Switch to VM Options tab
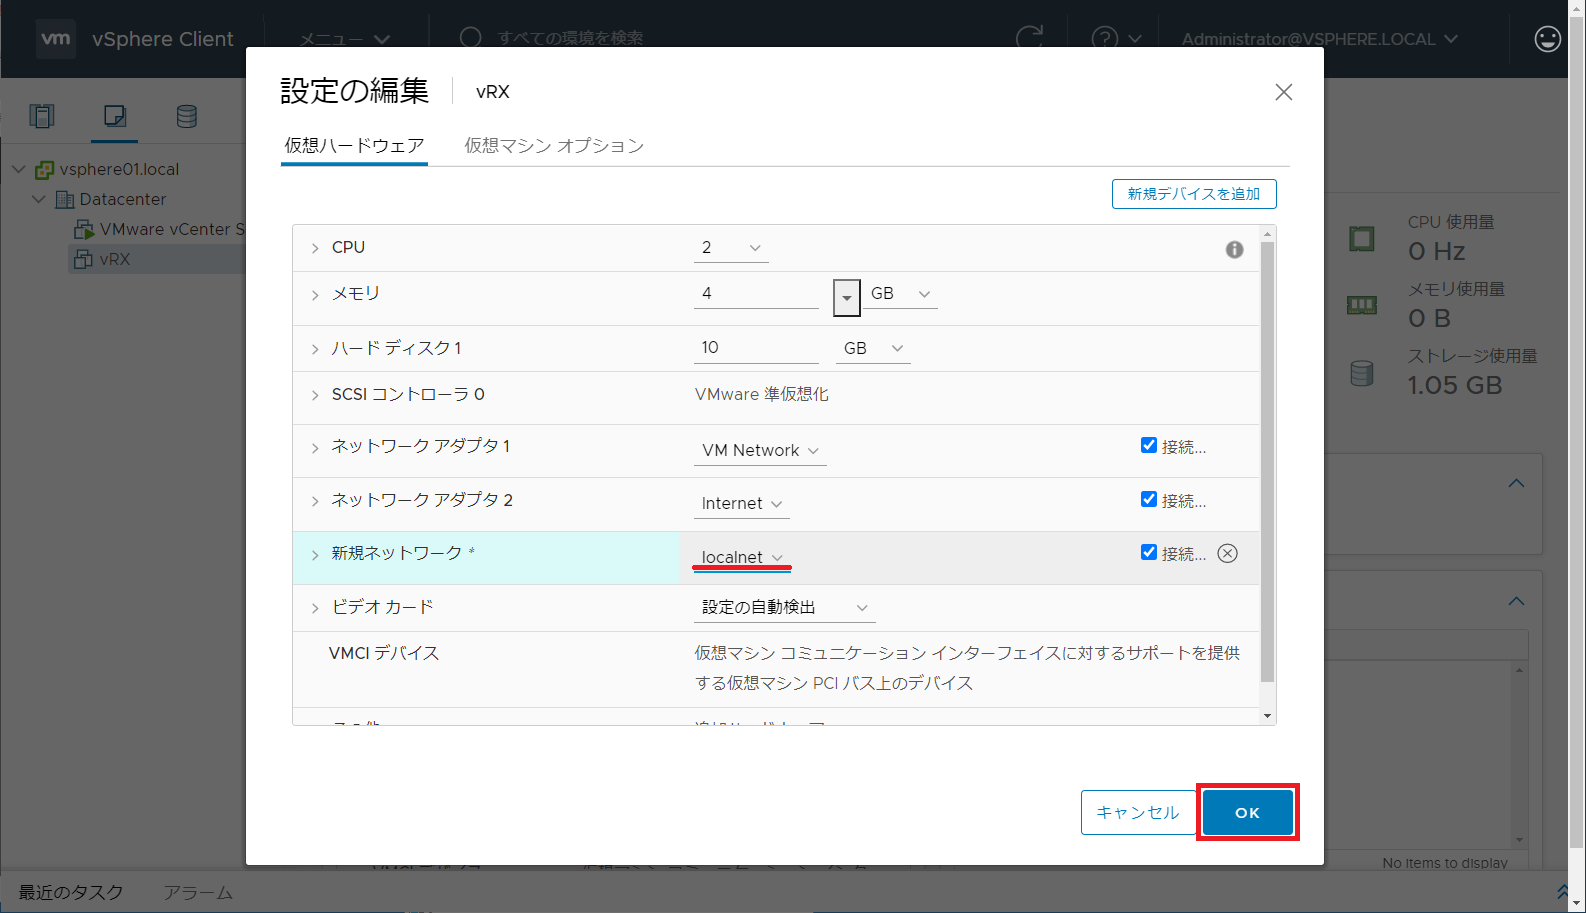The image size is (1586, 913). point(554,146)
